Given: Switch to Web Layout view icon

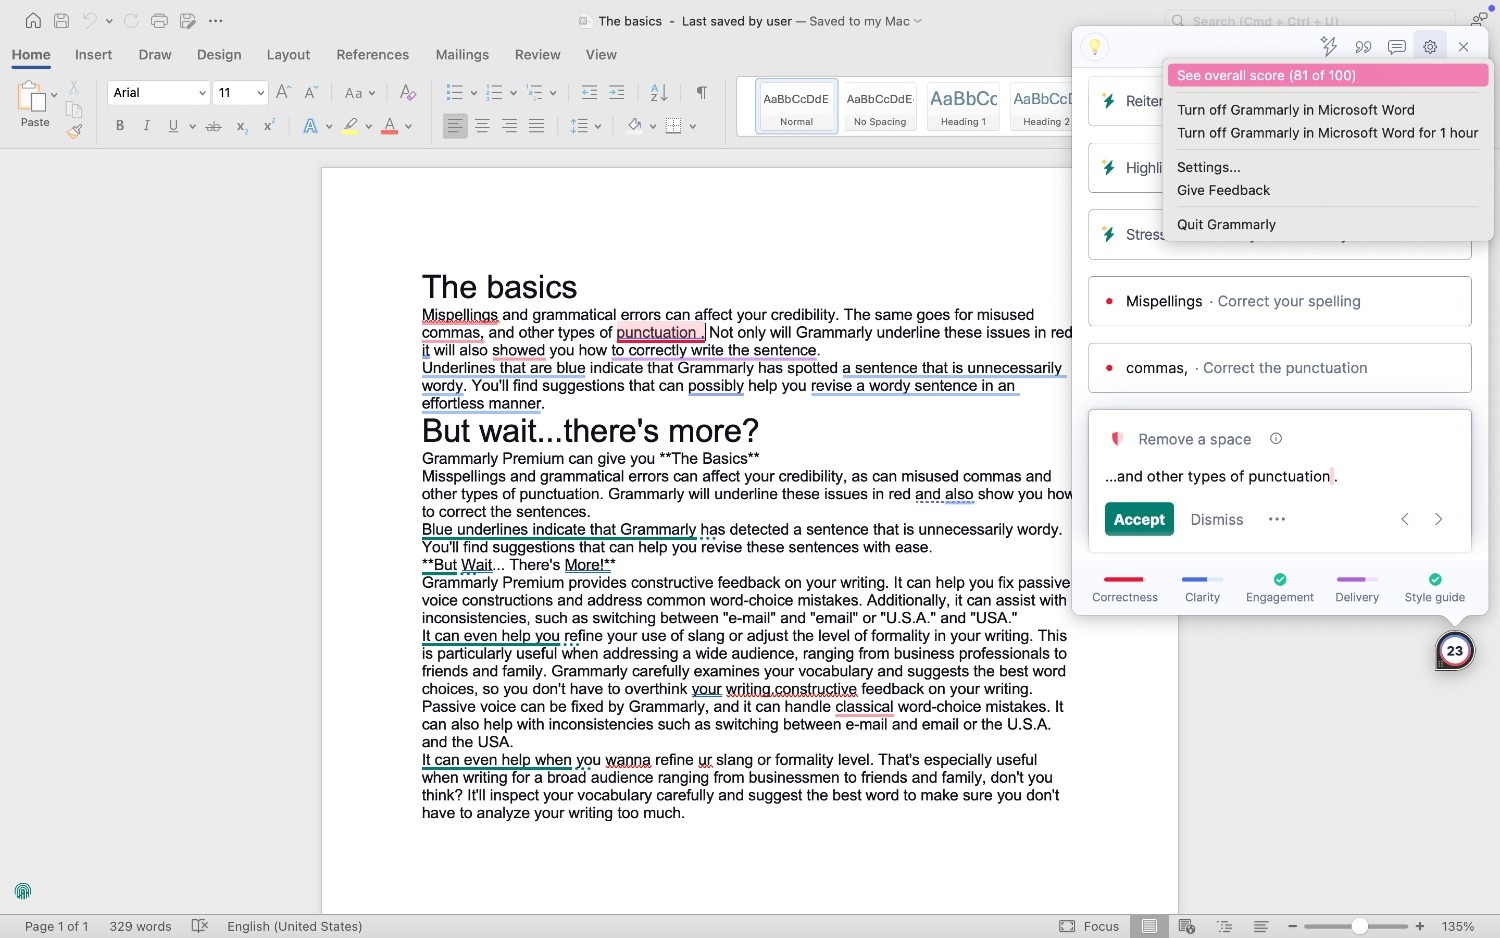Looking at the screenshot, I should pyautogui.click(x=1186, y=926).
